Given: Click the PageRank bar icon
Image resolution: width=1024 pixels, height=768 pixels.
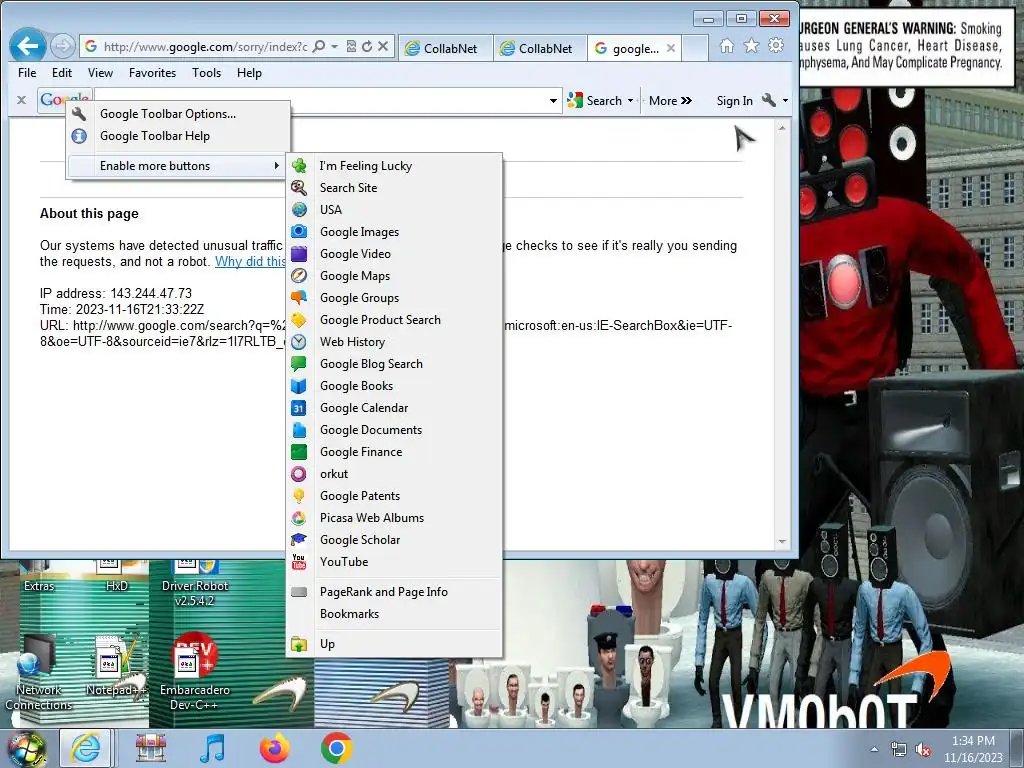Looking at the screenshot, I should (x=299, y=592).
